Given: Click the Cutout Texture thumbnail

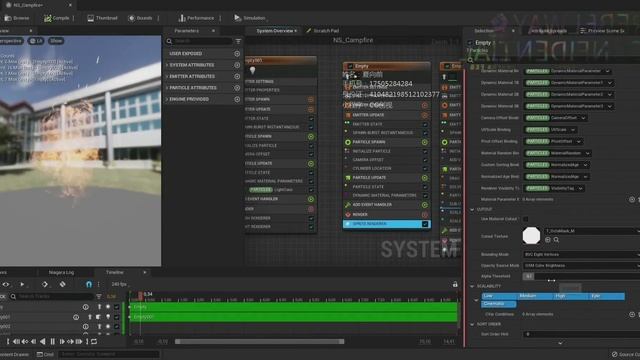Looking at the screenshot, I should [531, 236].
